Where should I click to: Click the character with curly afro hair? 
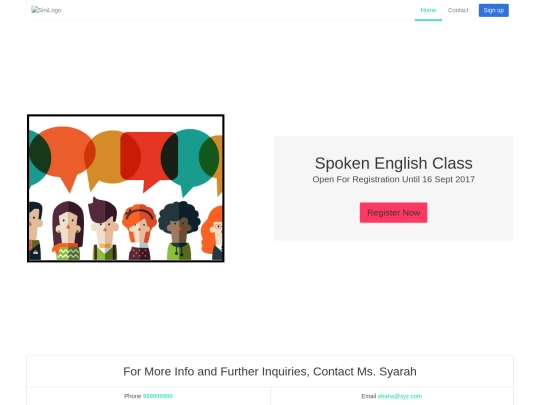pyautogui.click(x=179, y=230)
